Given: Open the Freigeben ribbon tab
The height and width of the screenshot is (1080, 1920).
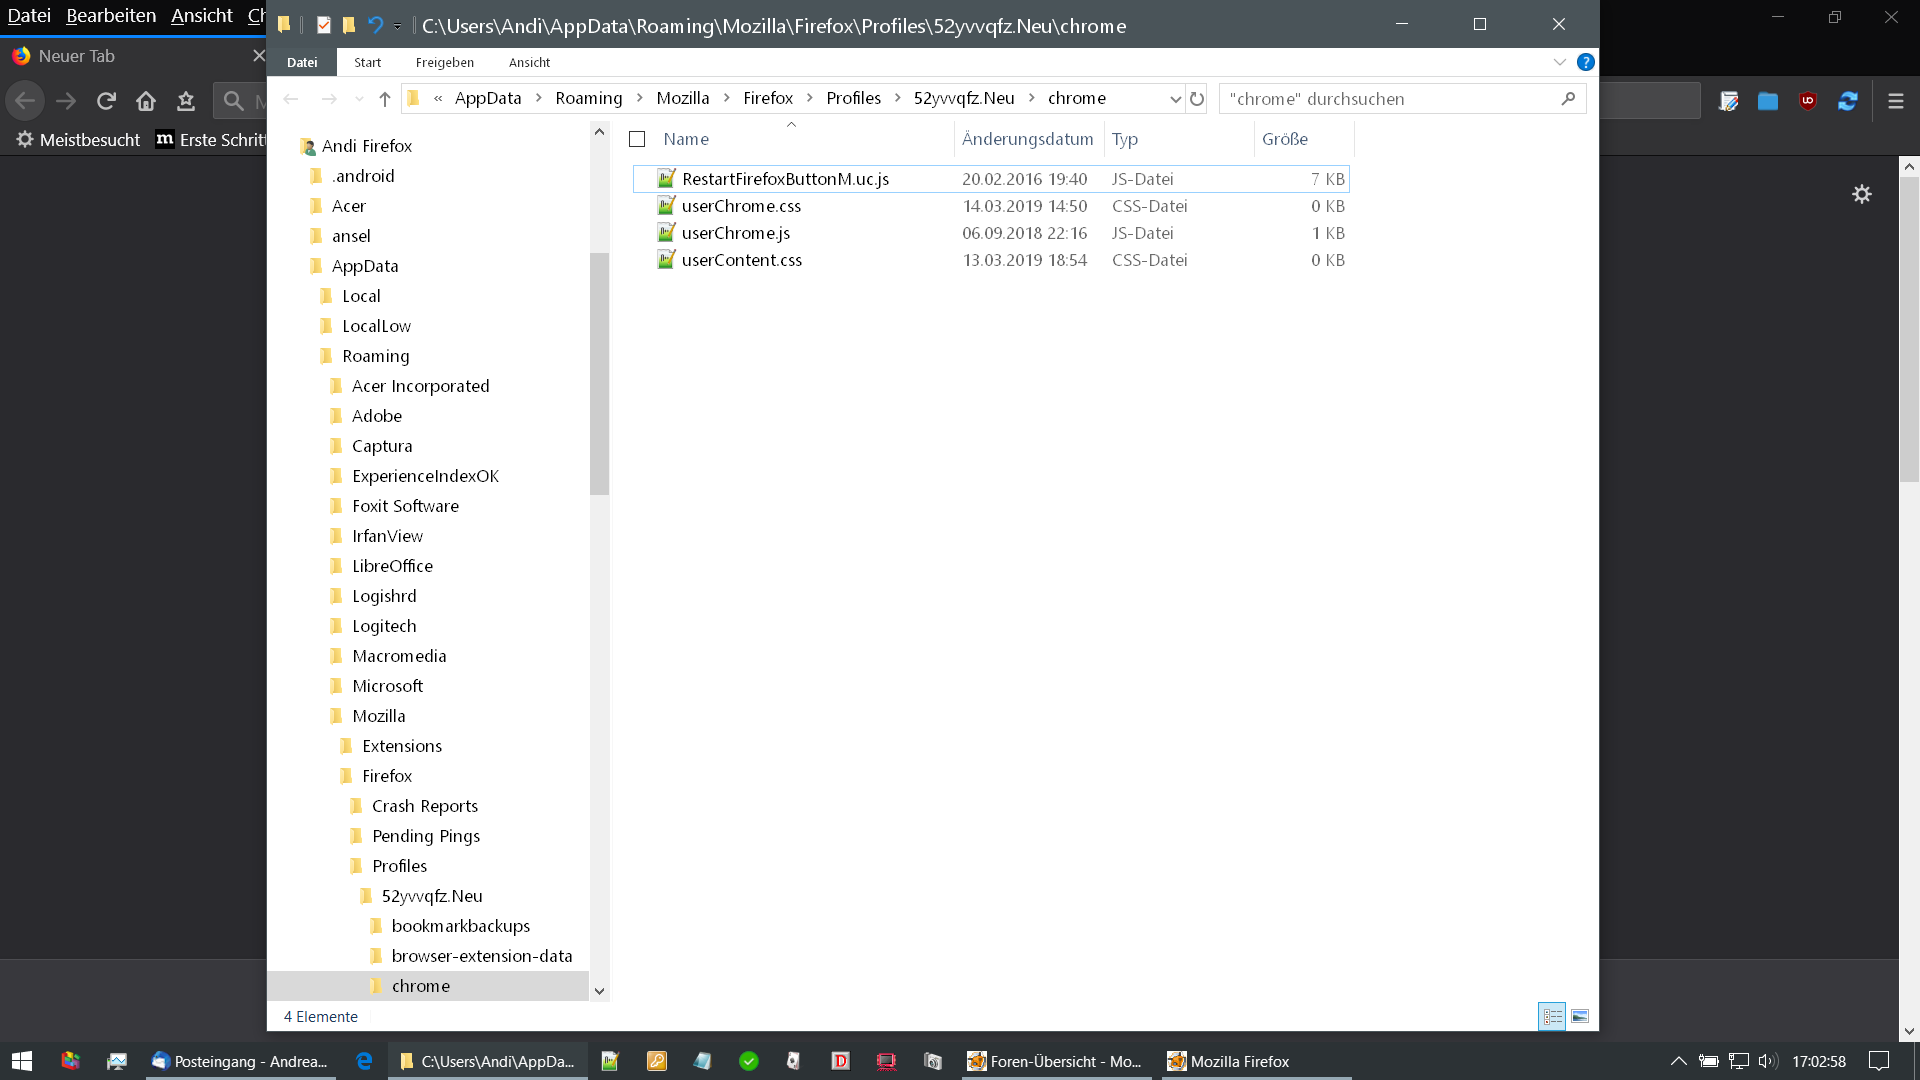Looking at the screenshot, I should click(x=444, y=62).
